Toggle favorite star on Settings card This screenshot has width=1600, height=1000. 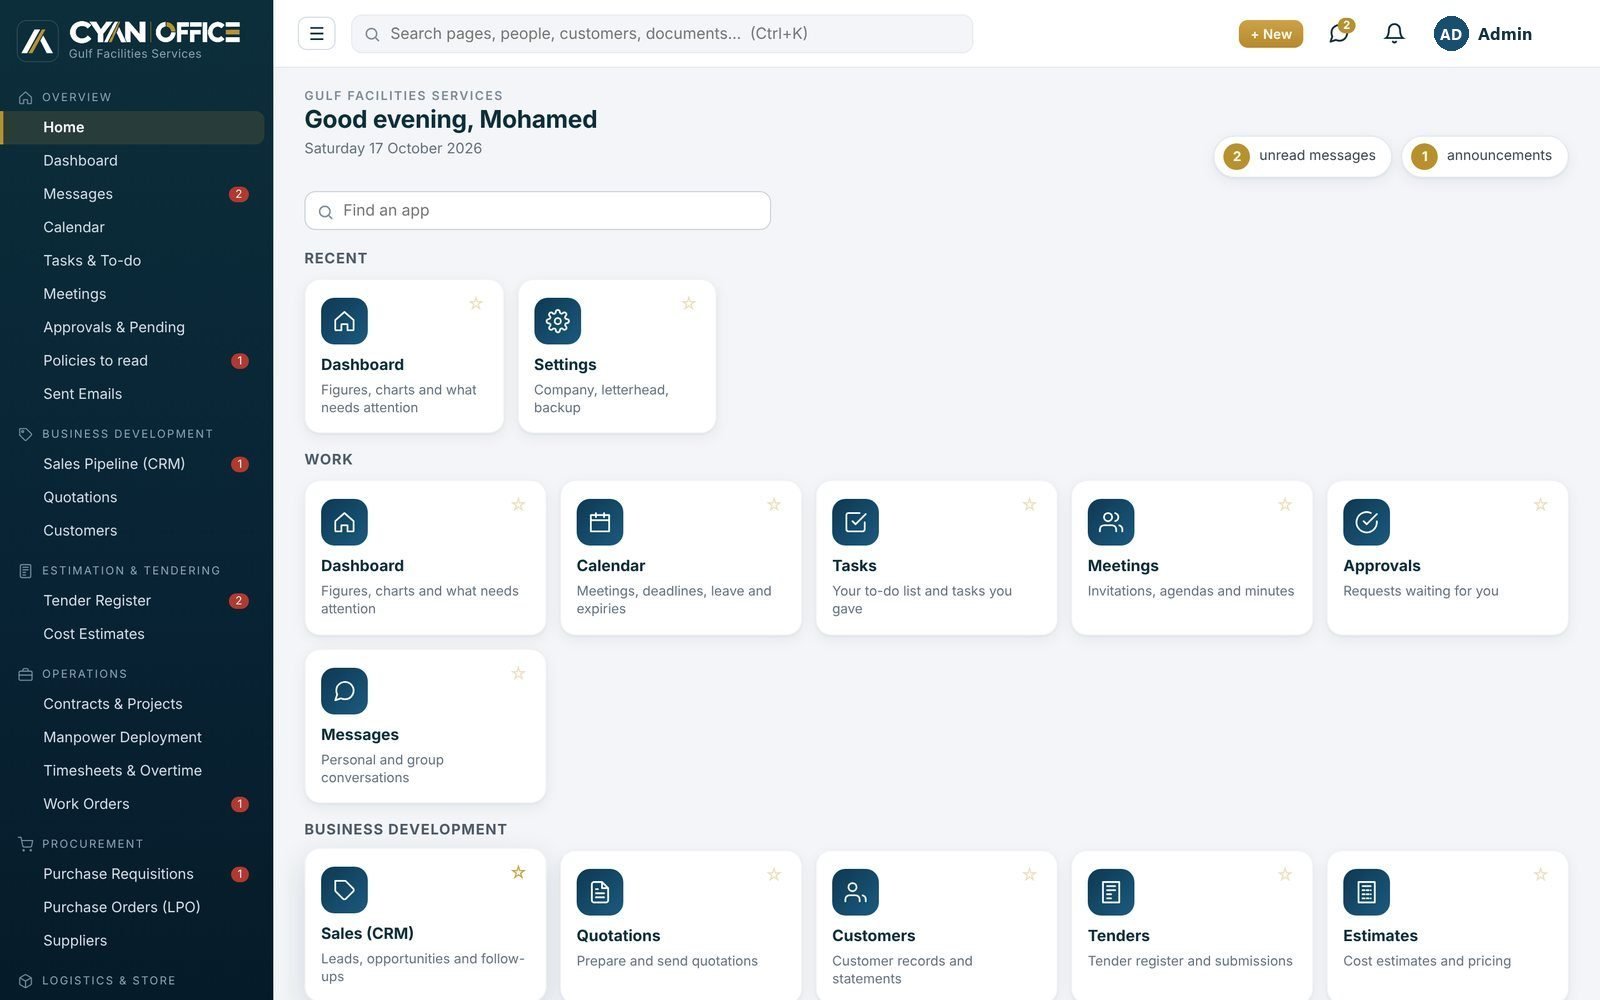(x=689, y=303)
